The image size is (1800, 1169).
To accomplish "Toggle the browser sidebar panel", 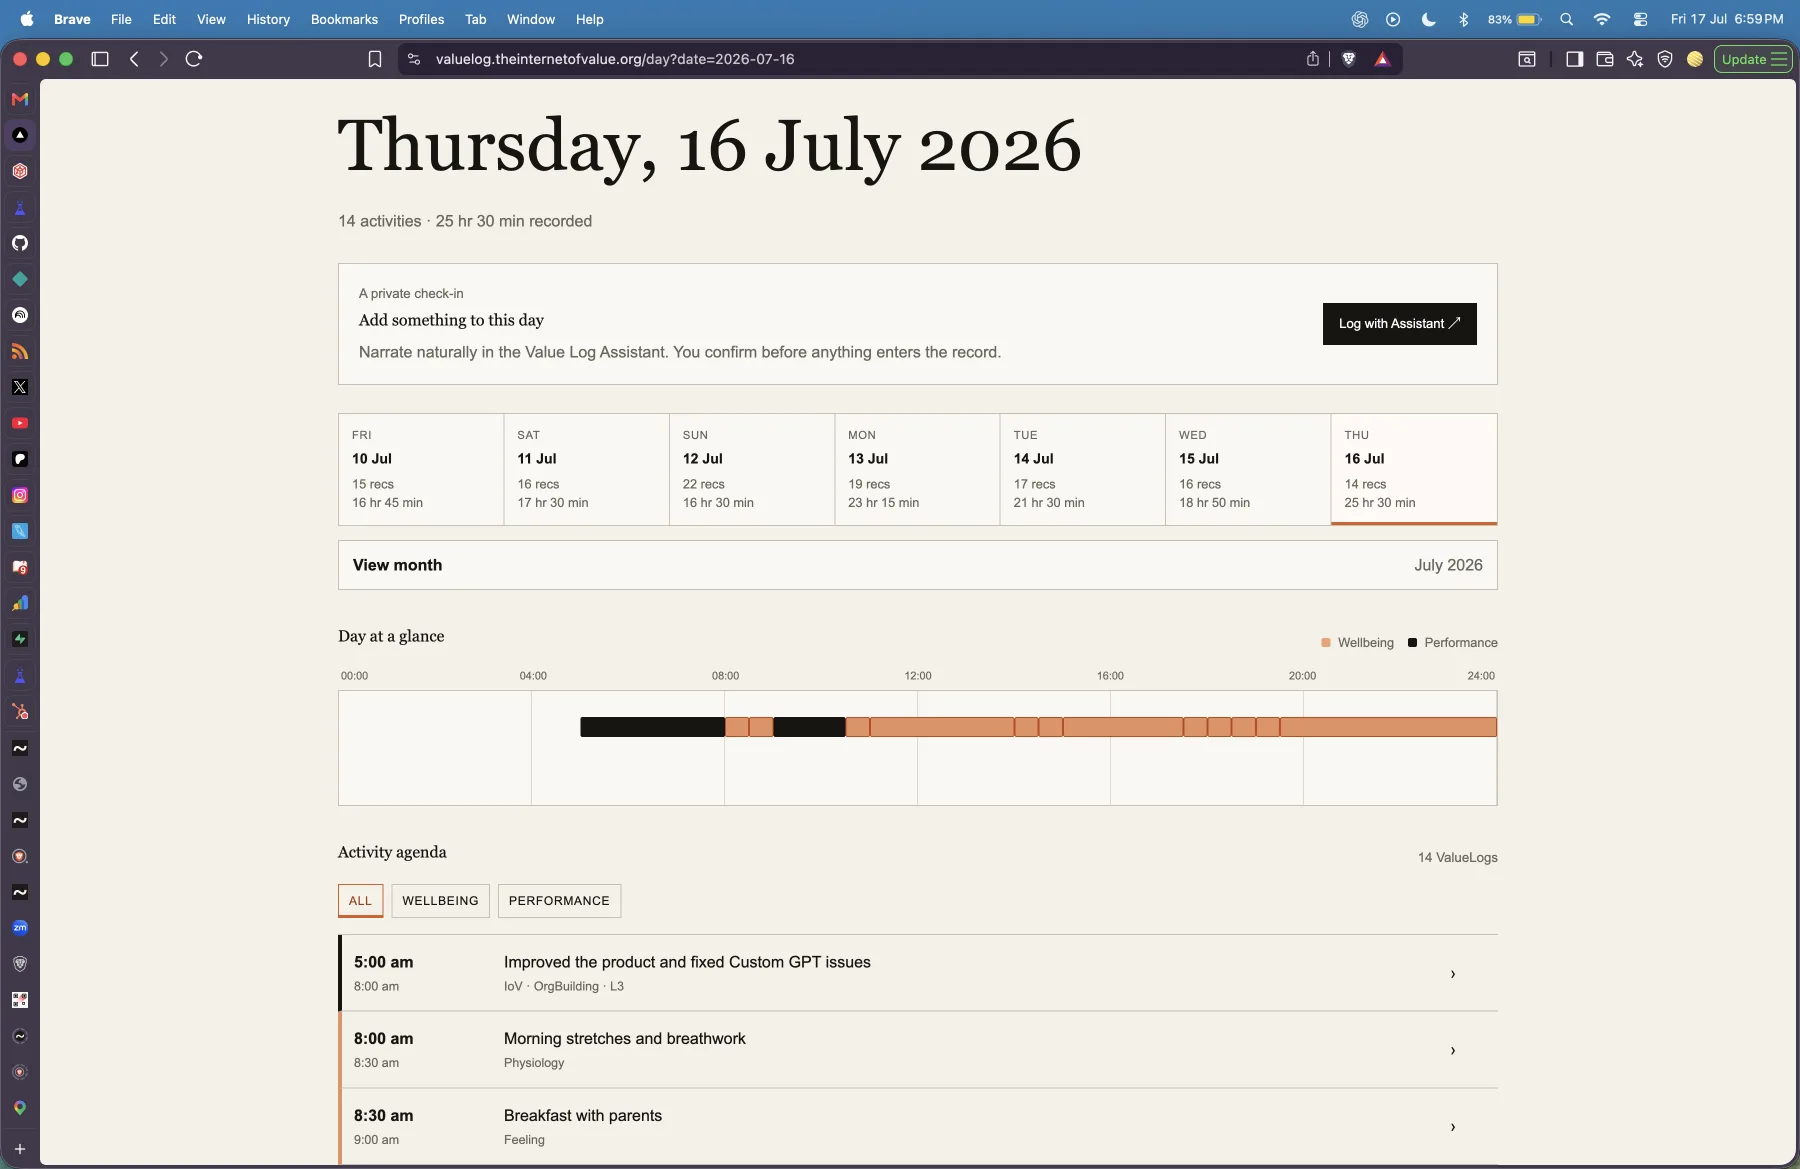I will coord(1575,59).
